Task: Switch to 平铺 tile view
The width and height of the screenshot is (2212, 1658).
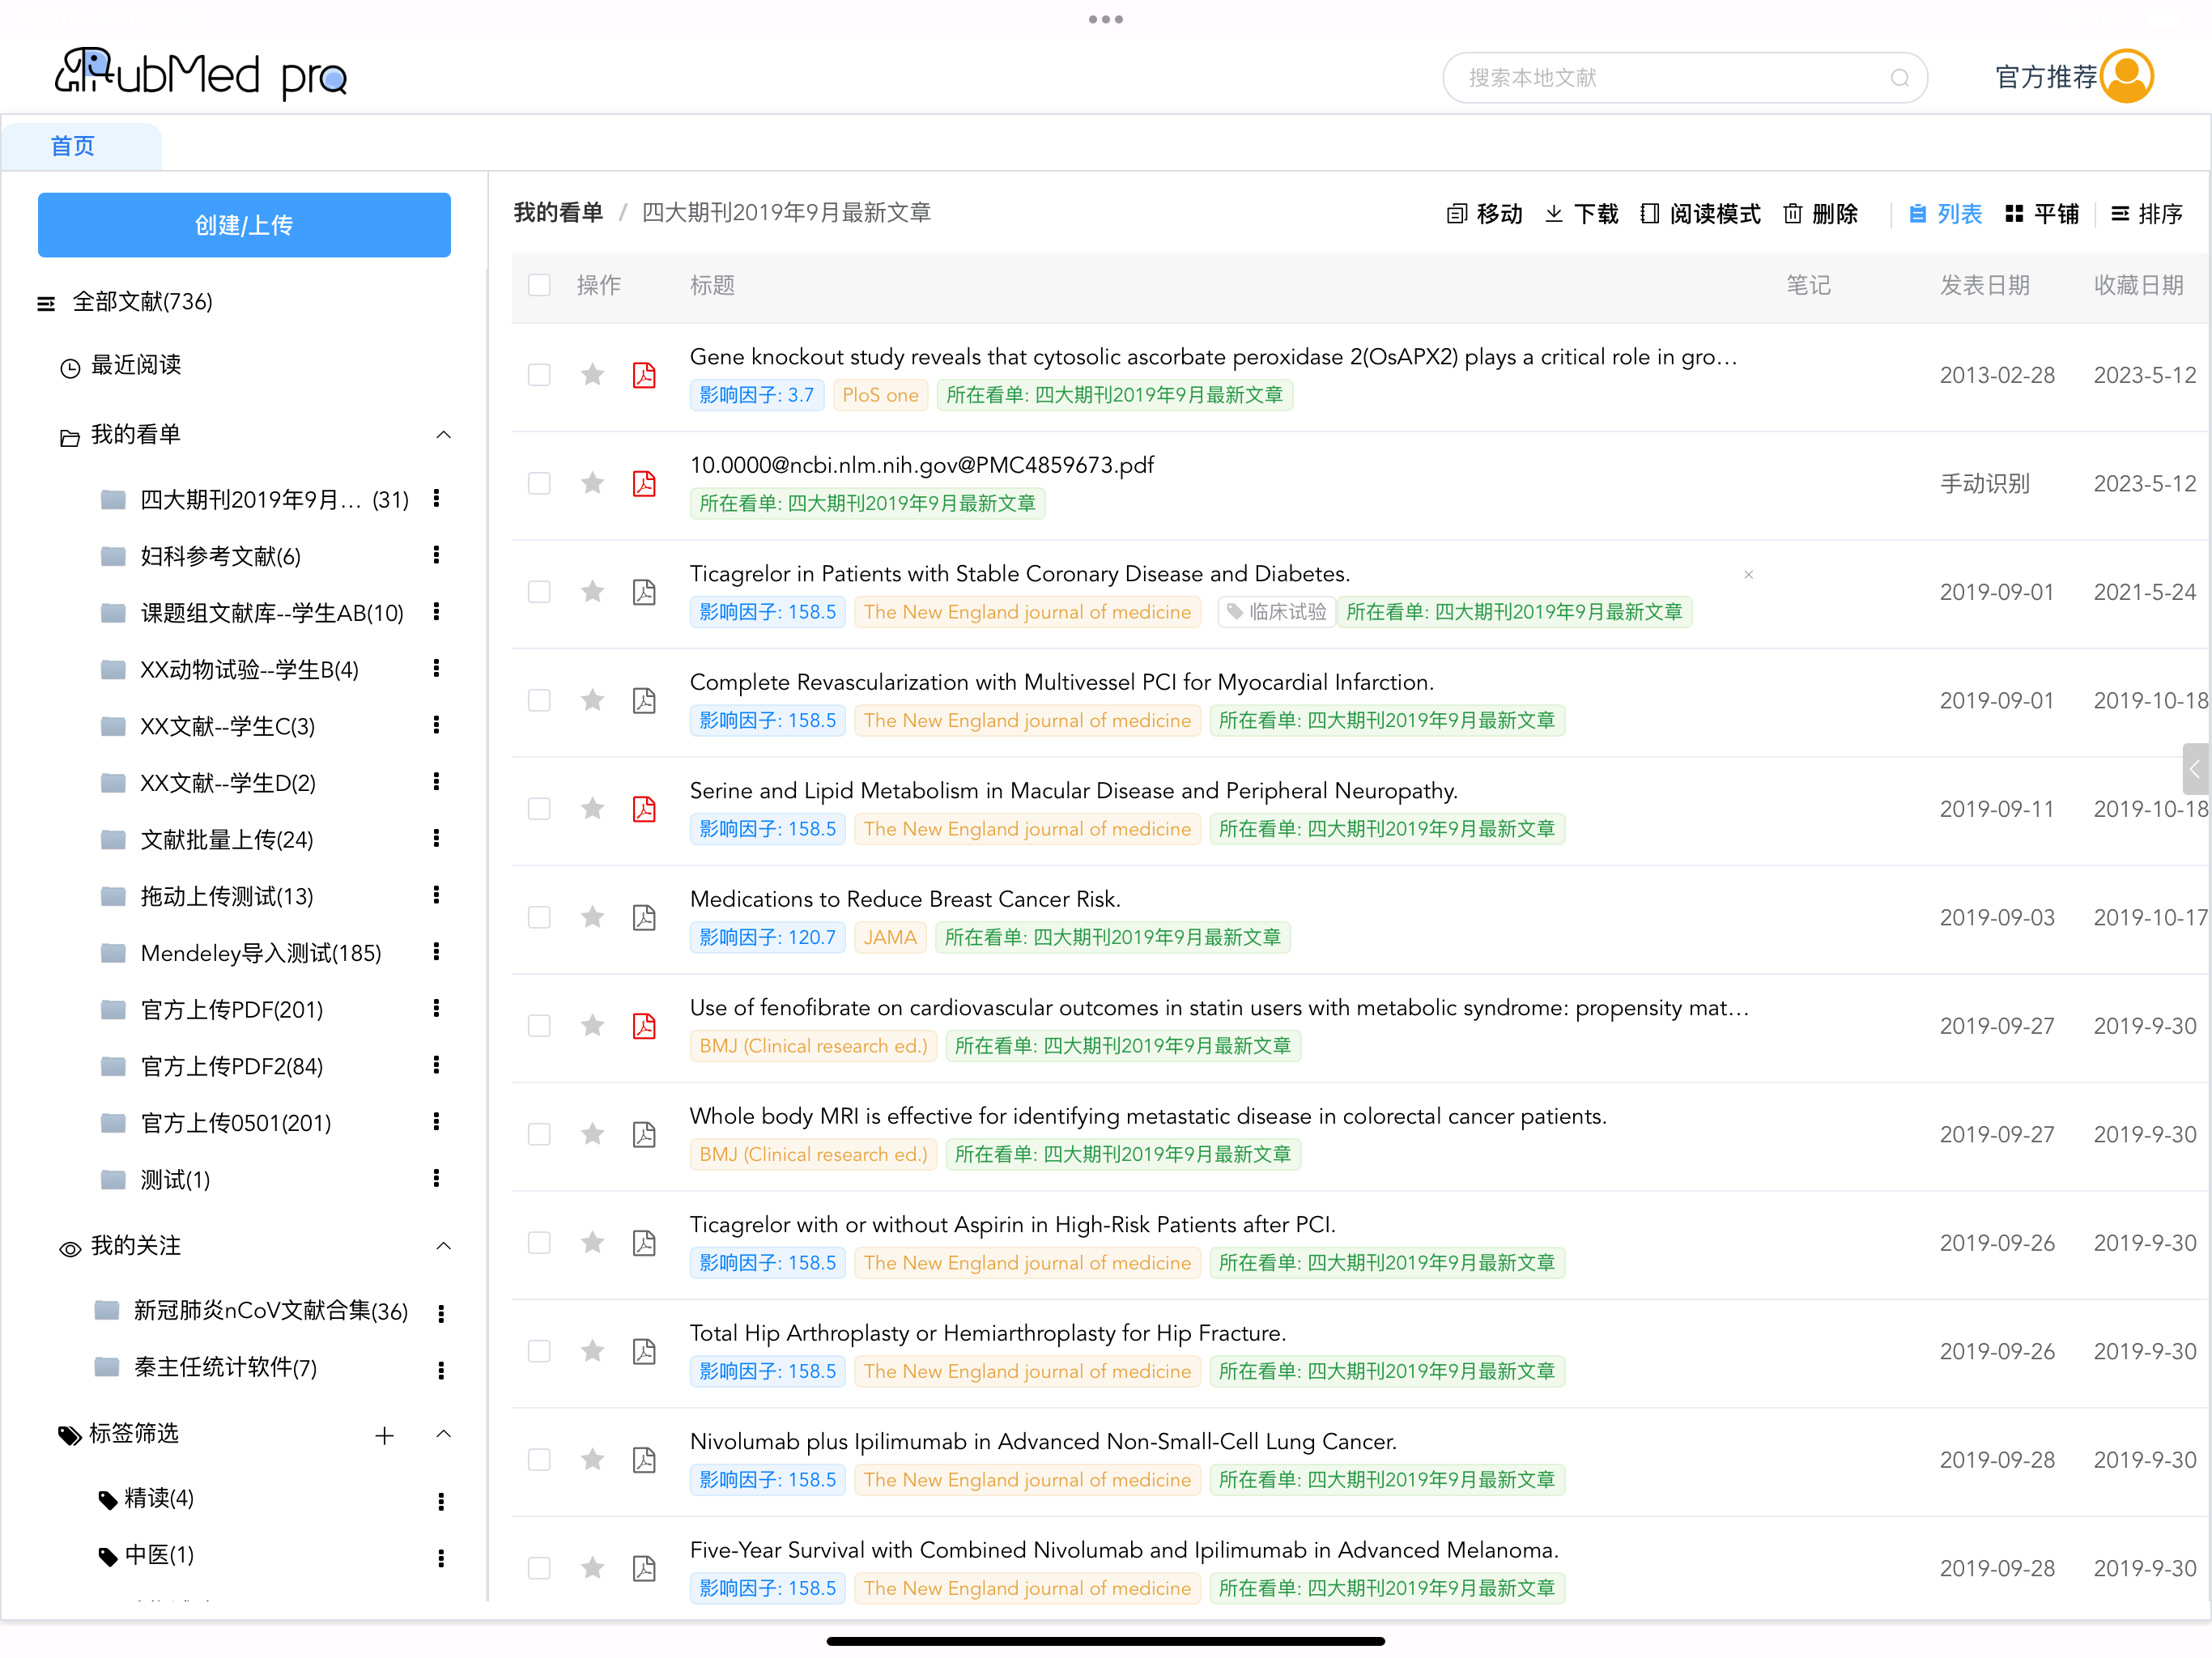Action: click(2041, 214)
